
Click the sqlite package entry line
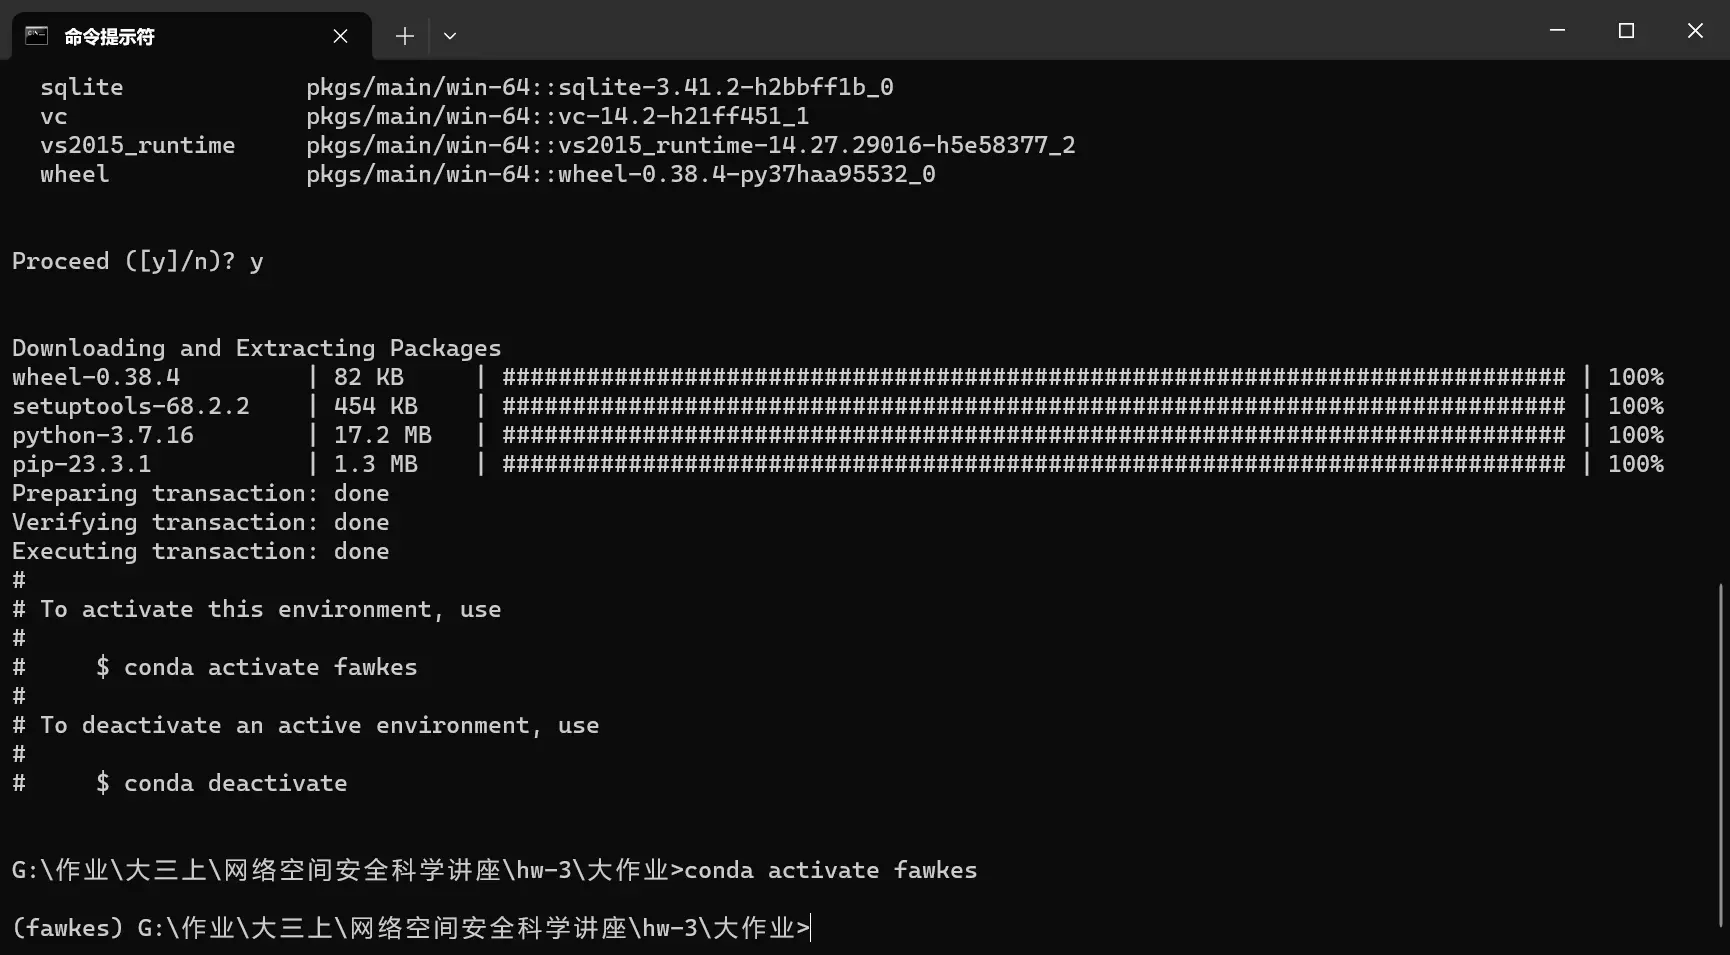click(466, 88)
